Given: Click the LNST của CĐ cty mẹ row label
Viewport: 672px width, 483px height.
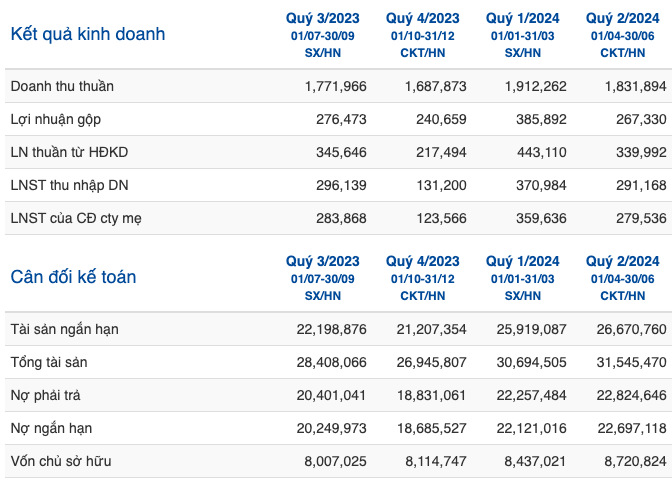Looking at the screenshot, I should (76, 218).
